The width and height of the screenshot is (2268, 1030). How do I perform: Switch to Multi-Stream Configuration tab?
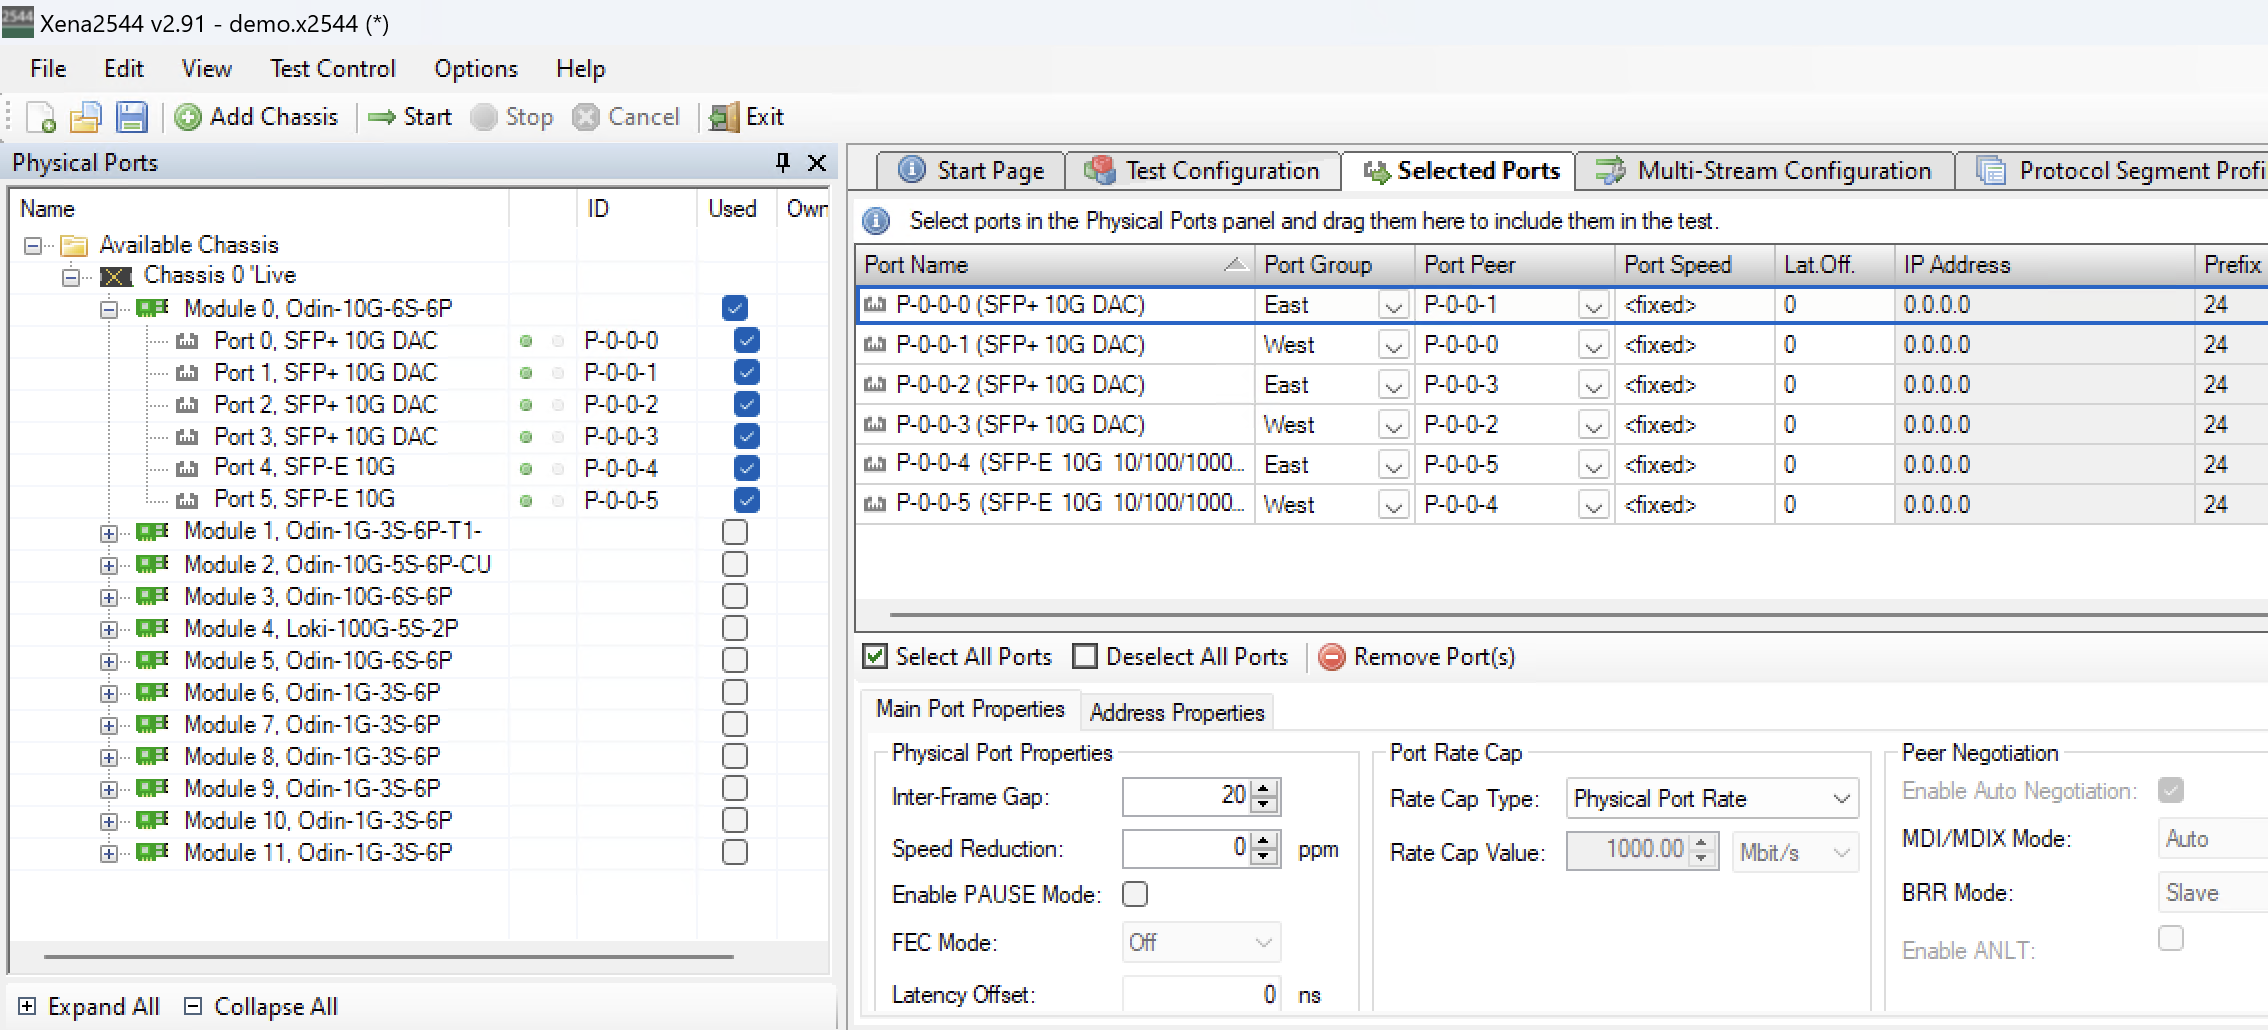click(x=1765, y=171)
